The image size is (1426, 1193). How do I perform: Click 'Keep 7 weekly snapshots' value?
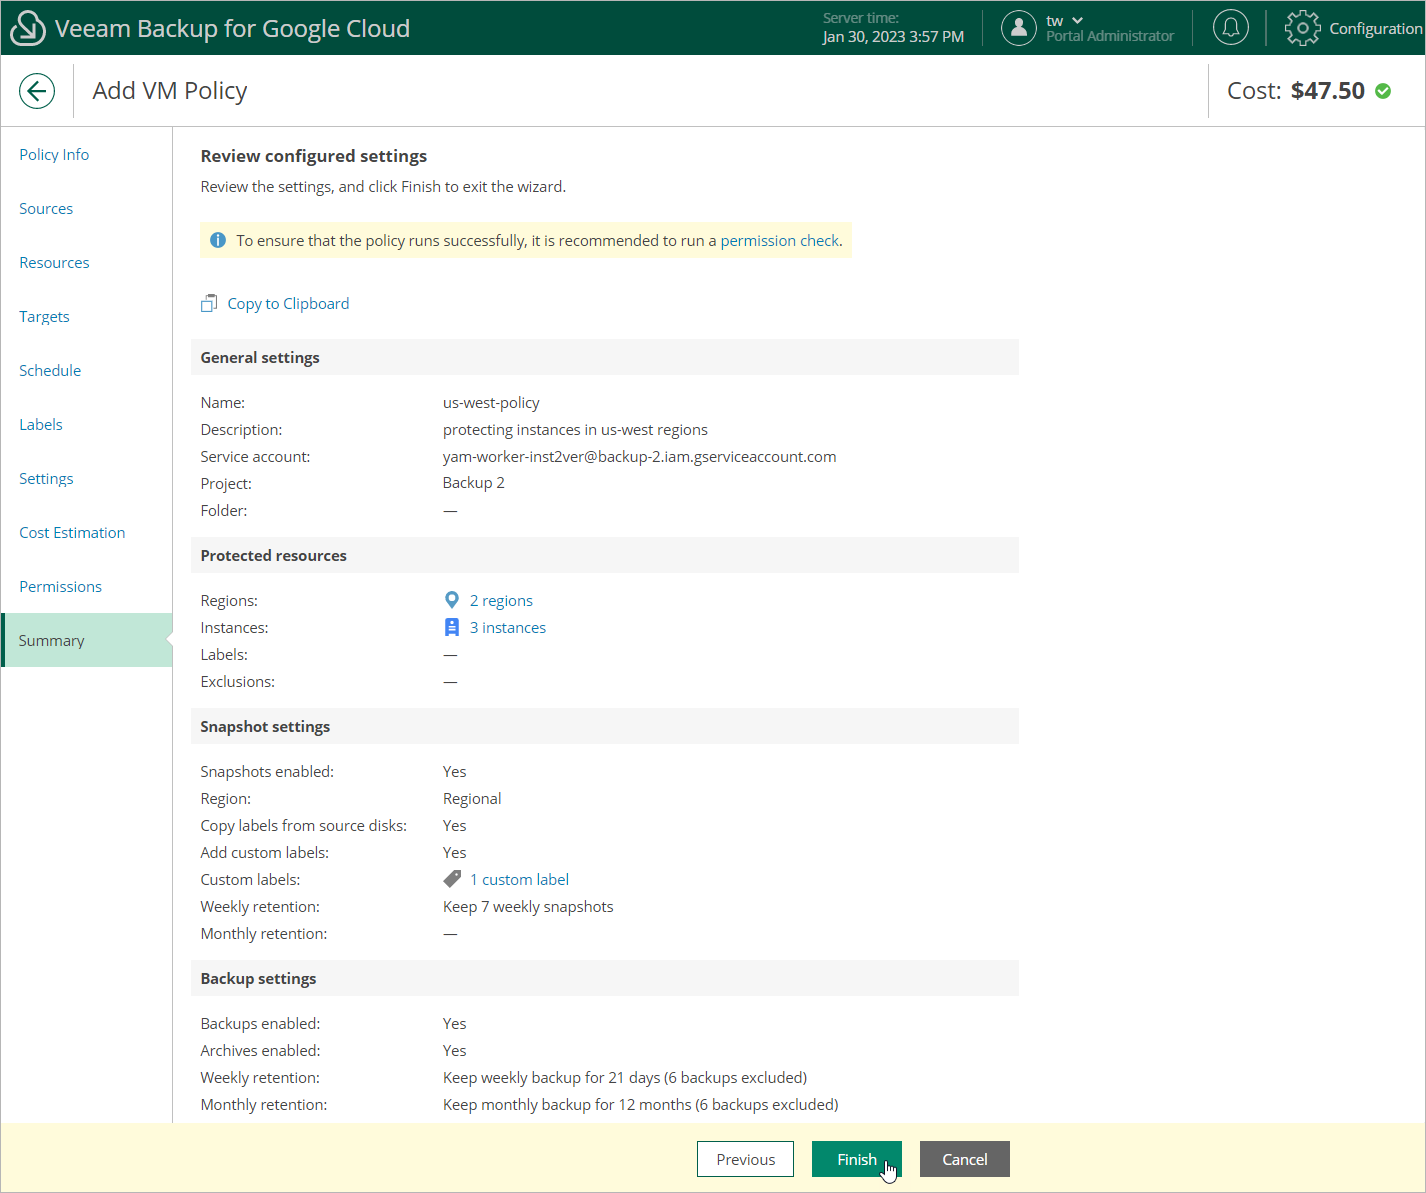528,906
